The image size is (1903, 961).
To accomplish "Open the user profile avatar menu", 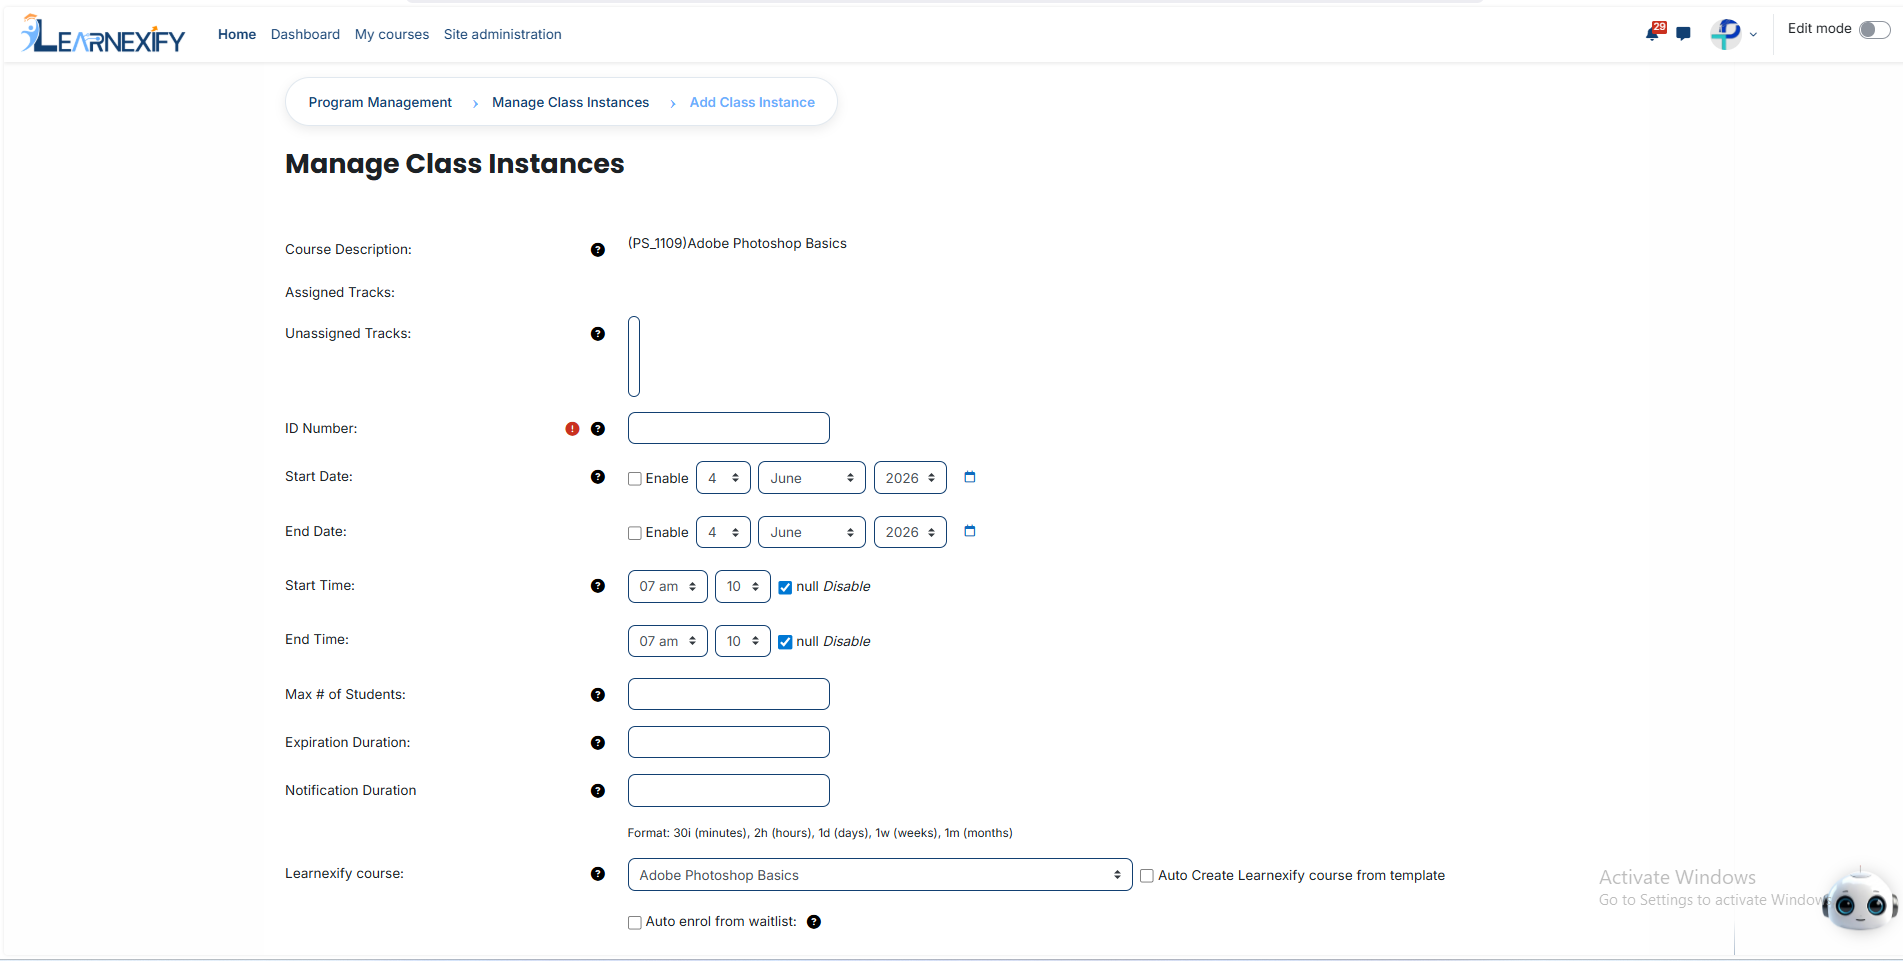I will click(1733, 34).
